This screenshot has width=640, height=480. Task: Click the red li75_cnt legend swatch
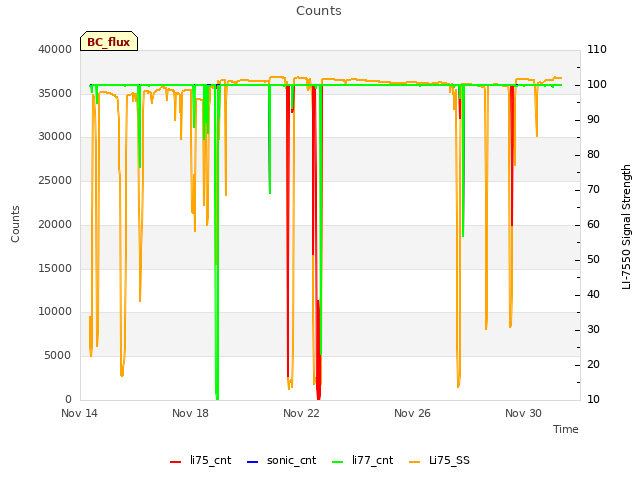click(x=176, y=462)
